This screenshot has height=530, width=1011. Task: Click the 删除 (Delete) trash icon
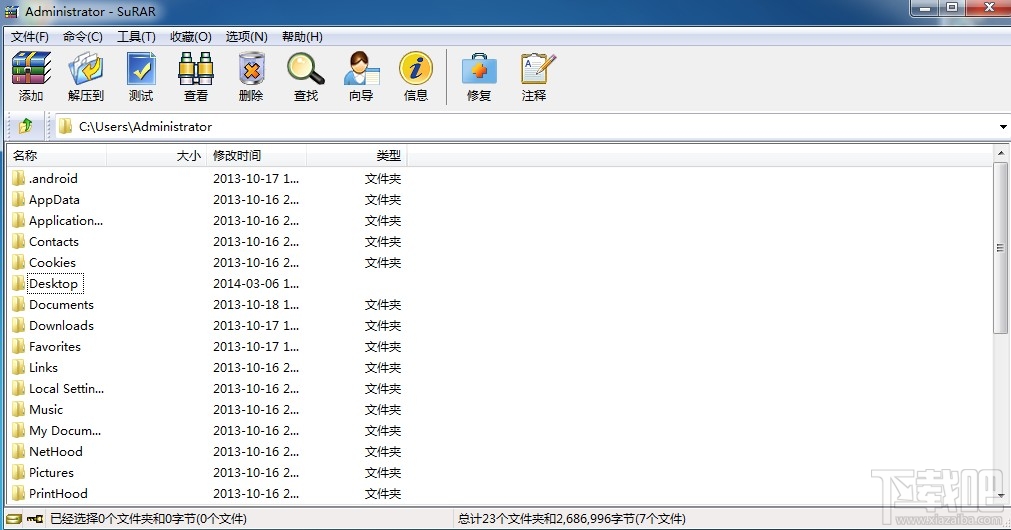[x=251, y=76]
